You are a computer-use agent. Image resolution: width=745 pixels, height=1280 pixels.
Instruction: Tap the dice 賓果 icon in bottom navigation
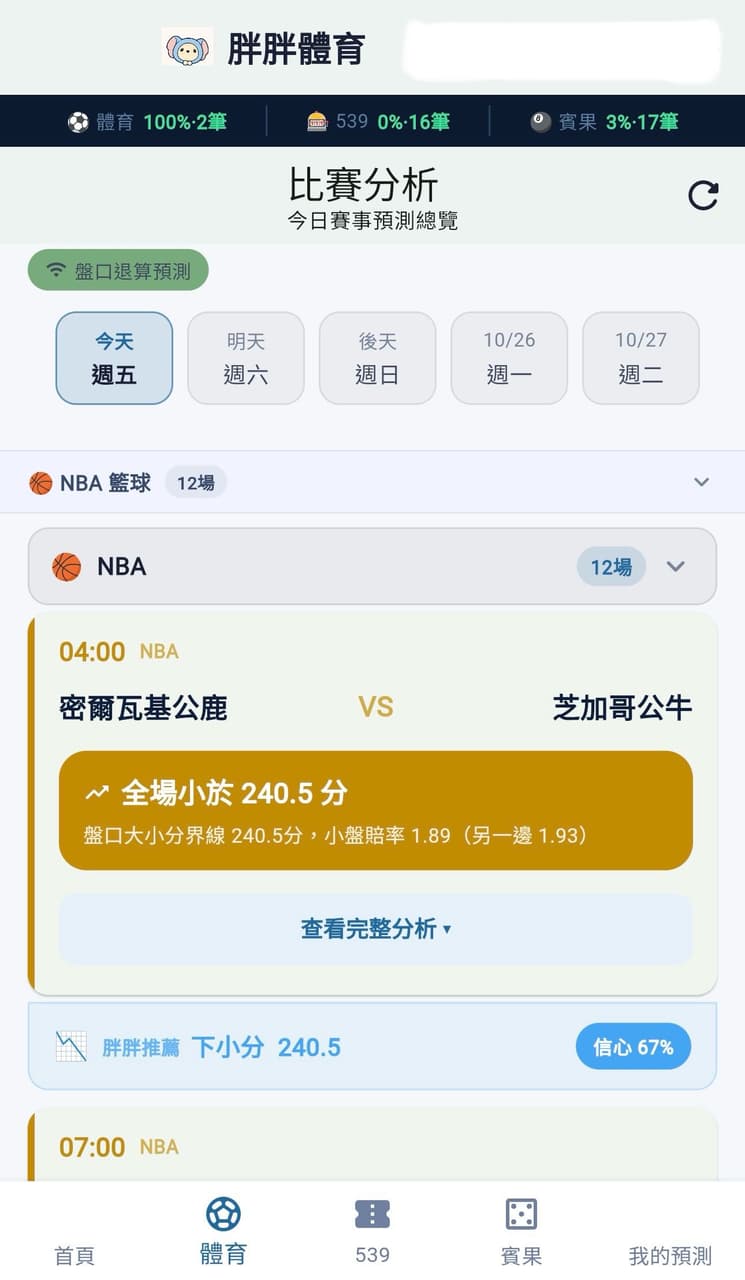521,1214
